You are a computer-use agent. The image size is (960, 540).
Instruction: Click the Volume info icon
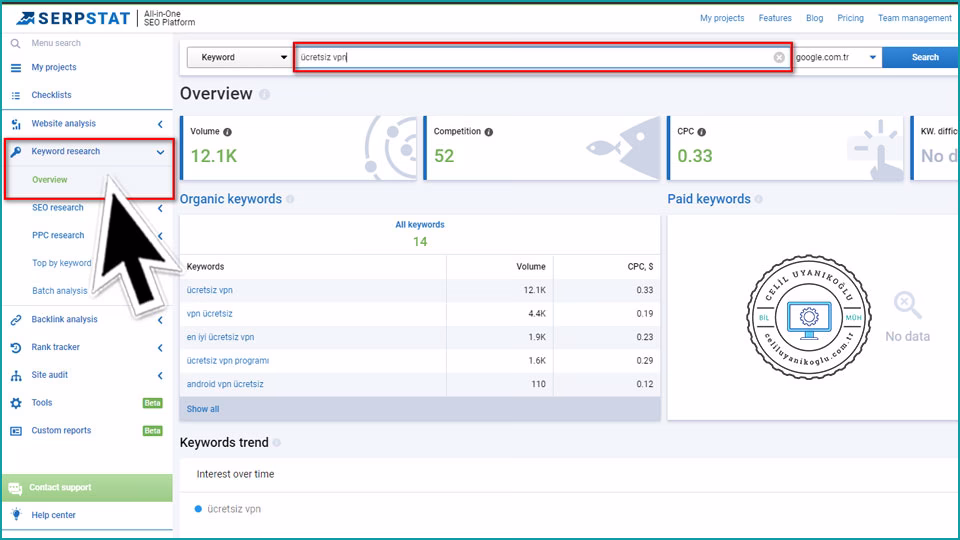(228, 132)
